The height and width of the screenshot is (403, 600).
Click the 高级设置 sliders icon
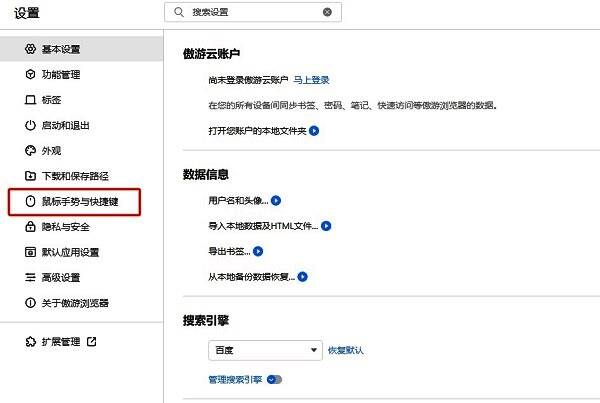pos(30,277)
